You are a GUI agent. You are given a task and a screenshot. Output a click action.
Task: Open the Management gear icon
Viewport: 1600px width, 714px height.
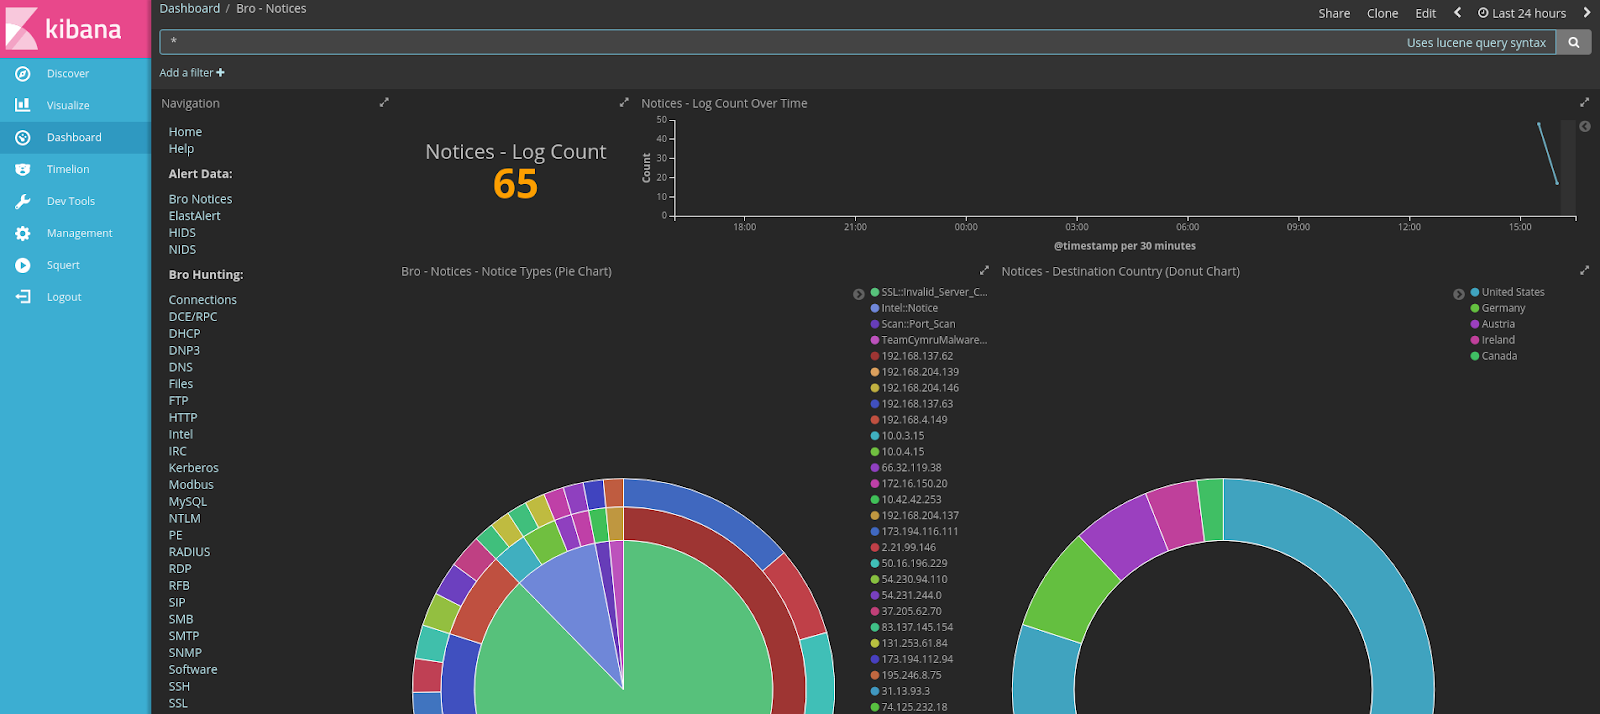23,233
